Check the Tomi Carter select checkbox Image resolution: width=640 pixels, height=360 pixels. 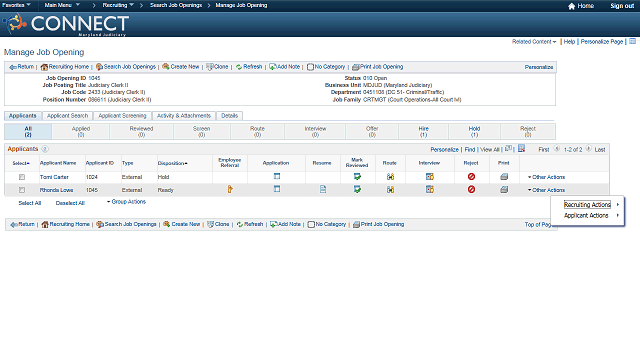coord(22,177)
